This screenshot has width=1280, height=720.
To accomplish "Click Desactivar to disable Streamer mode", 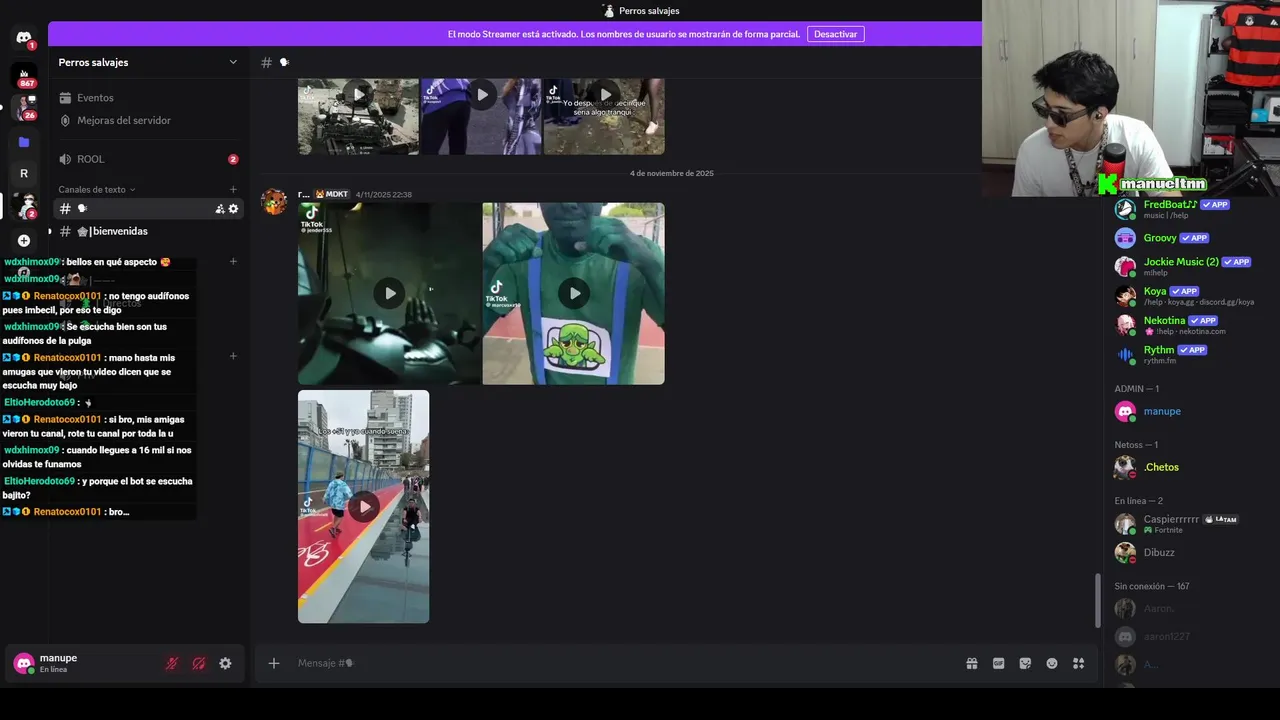I will coord(835,34).
